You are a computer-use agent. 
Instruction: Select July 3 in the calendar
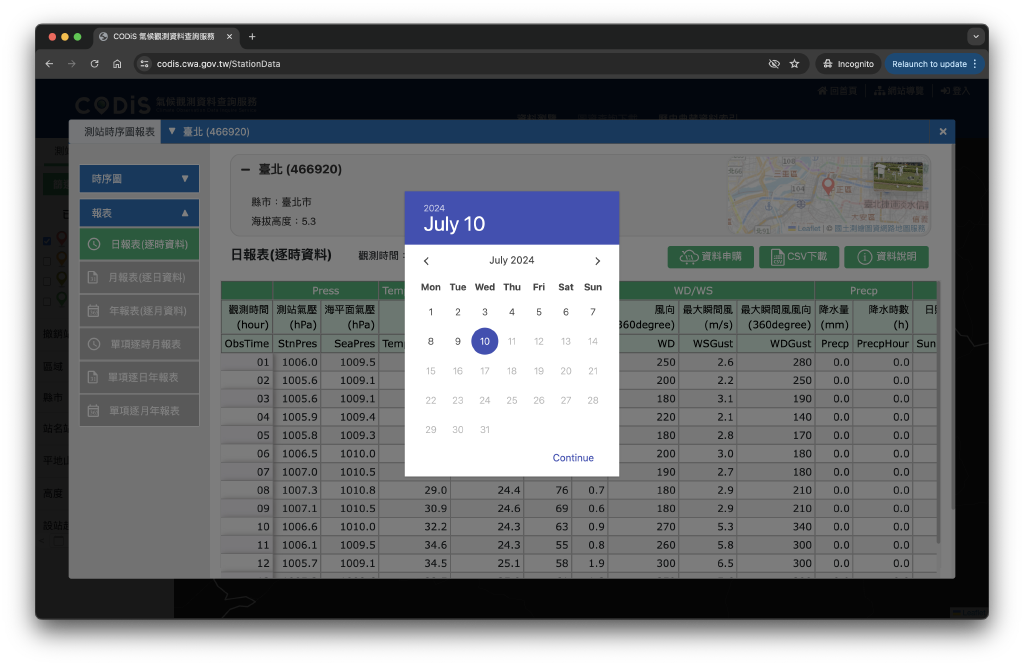pos(485,312)
